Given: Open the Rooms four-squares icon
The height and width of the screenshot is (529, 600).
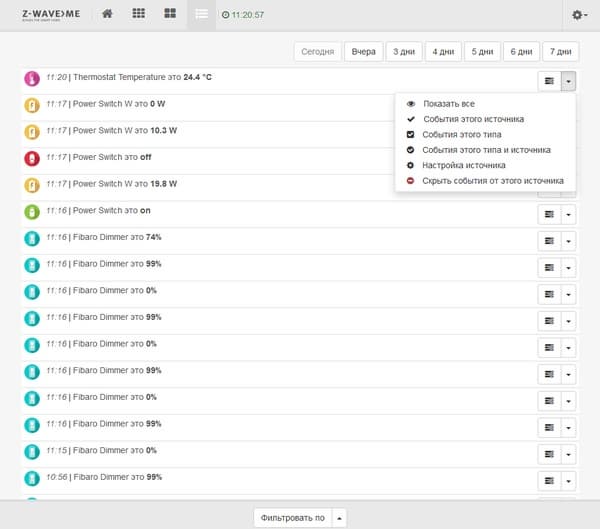Looking at the screenshot, I should (170, 14).
